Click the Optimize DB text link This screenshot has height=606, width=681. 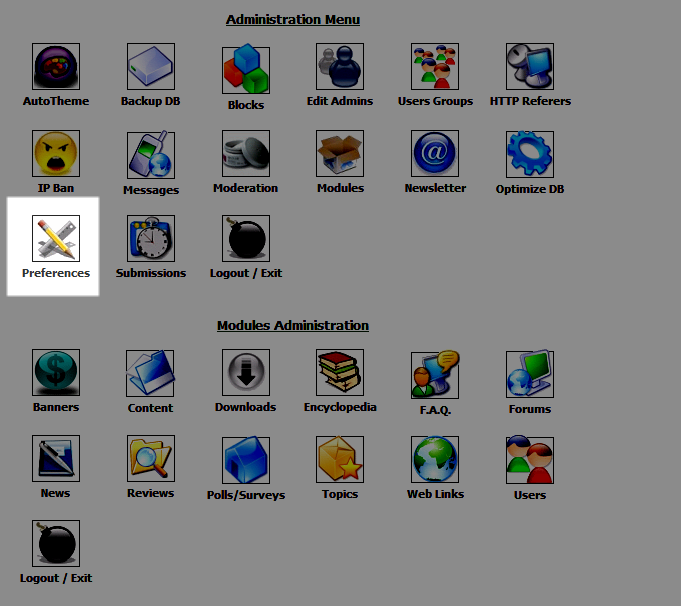tap(530, 189)
